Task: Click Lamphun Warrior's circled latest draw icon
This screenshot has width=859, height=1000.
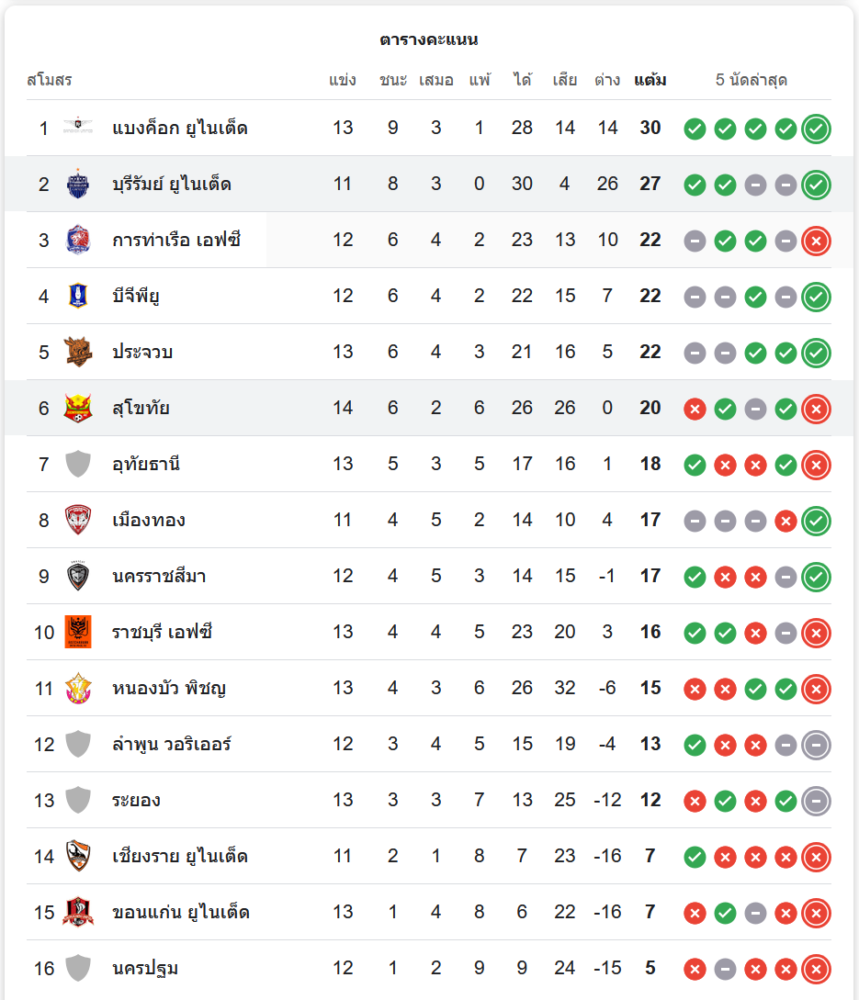Action: coord(816,744)
